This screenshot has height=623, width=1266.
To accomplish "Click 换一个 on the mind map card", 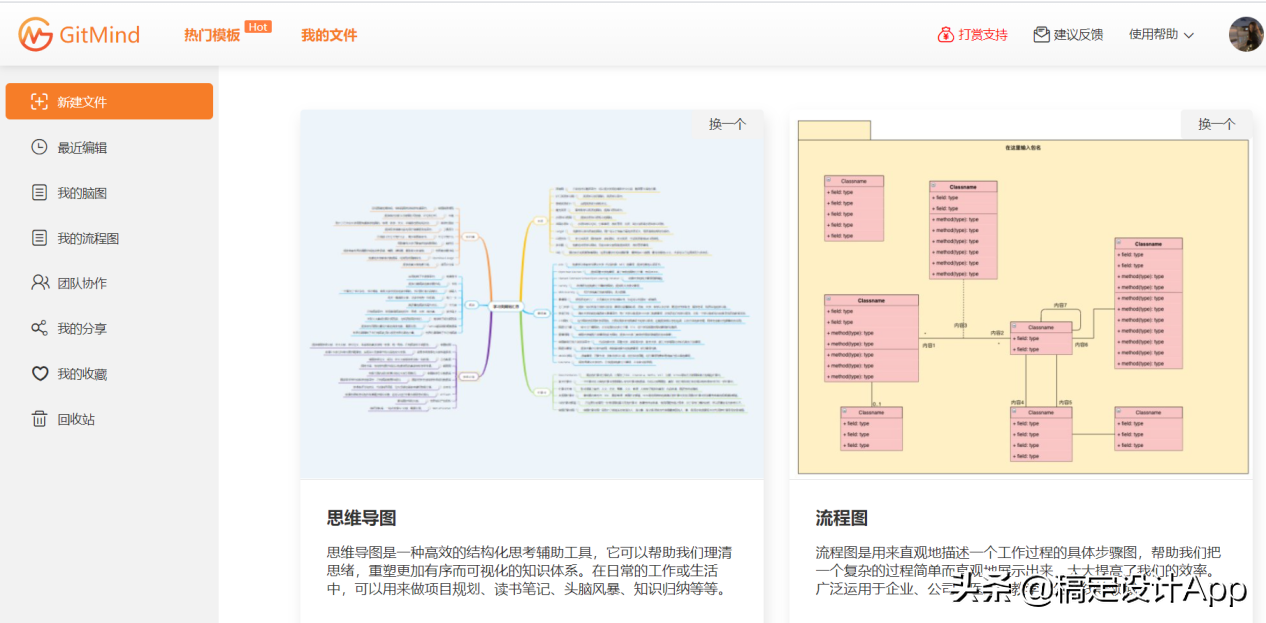I will [727, 124].
